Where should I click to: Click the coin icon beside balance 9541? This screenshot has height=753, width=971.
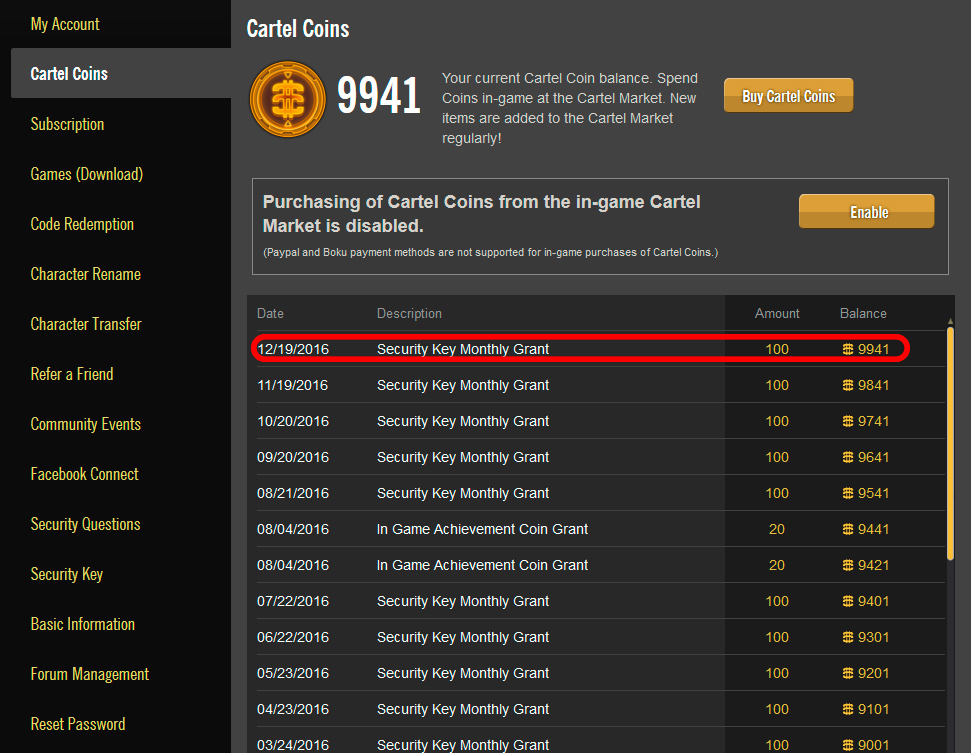[x=848, y=493]
